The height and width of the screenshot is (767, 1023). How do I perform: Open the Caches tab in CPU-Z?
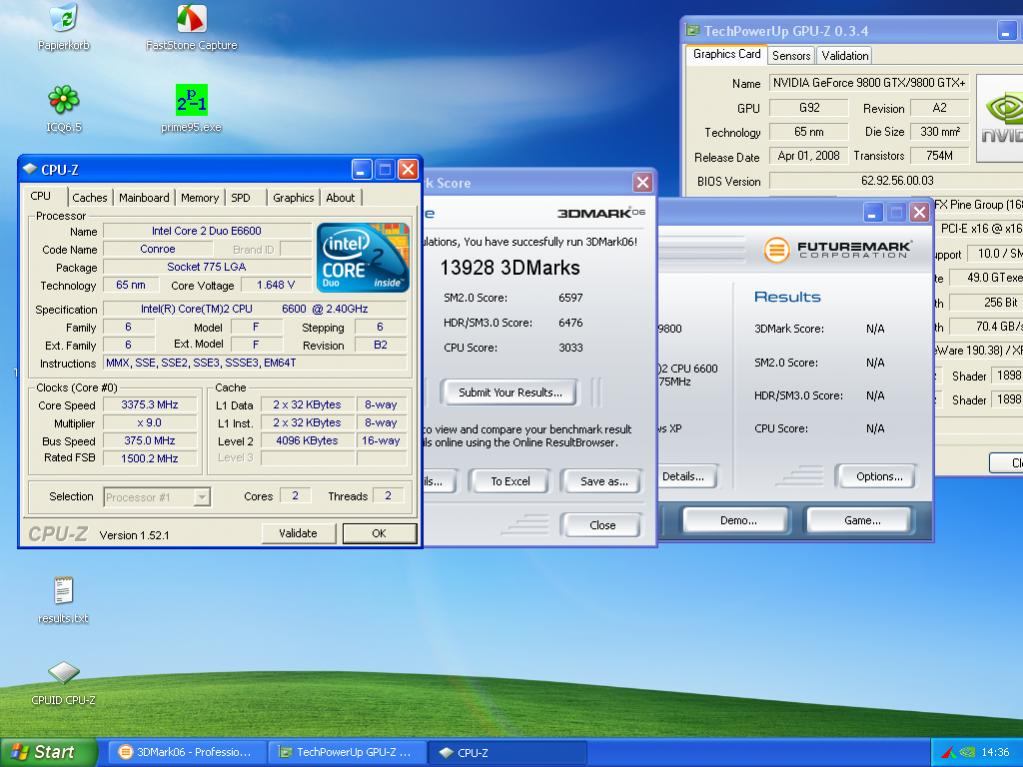[x=89, y=198]
